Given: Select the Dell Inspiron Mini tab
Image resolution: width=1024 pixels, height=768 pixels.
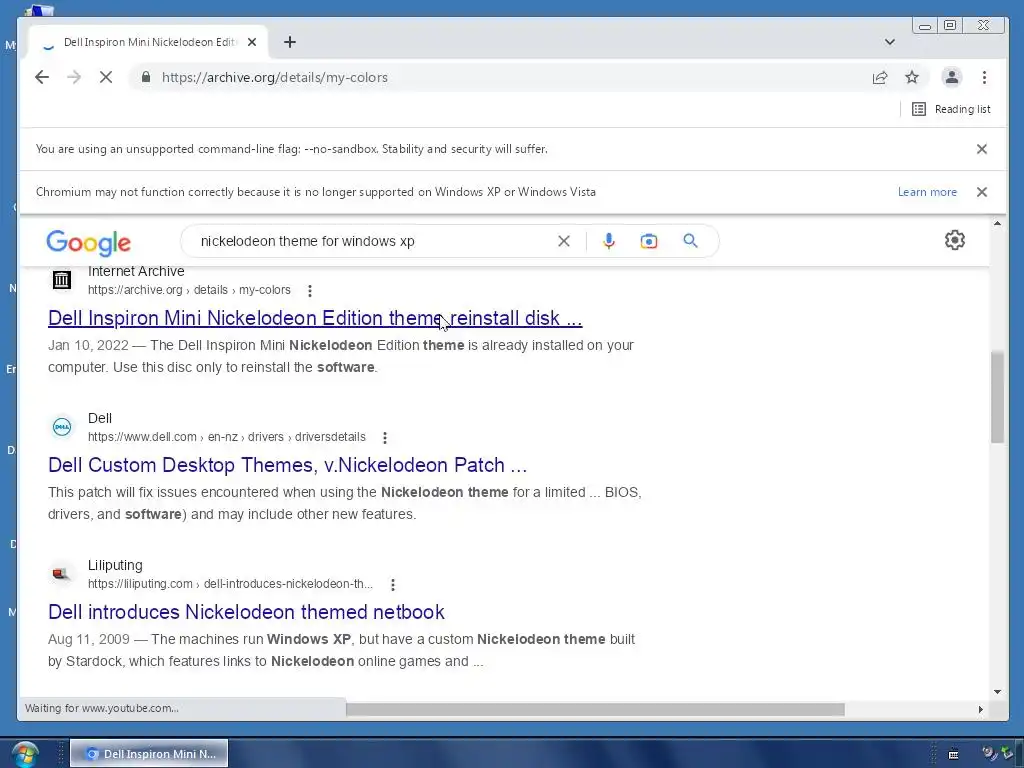Looking at the screenshot, I should (149, 42).
